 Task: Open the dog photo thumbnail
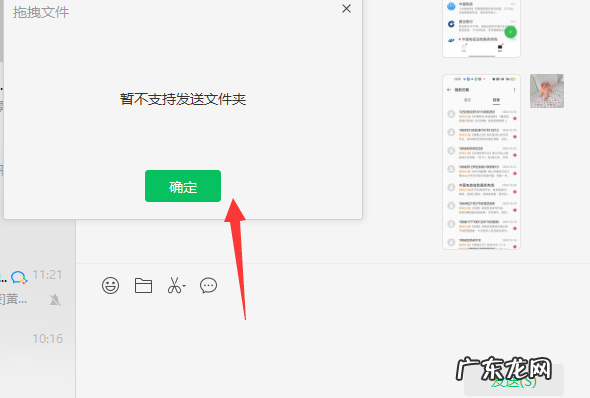547,91
